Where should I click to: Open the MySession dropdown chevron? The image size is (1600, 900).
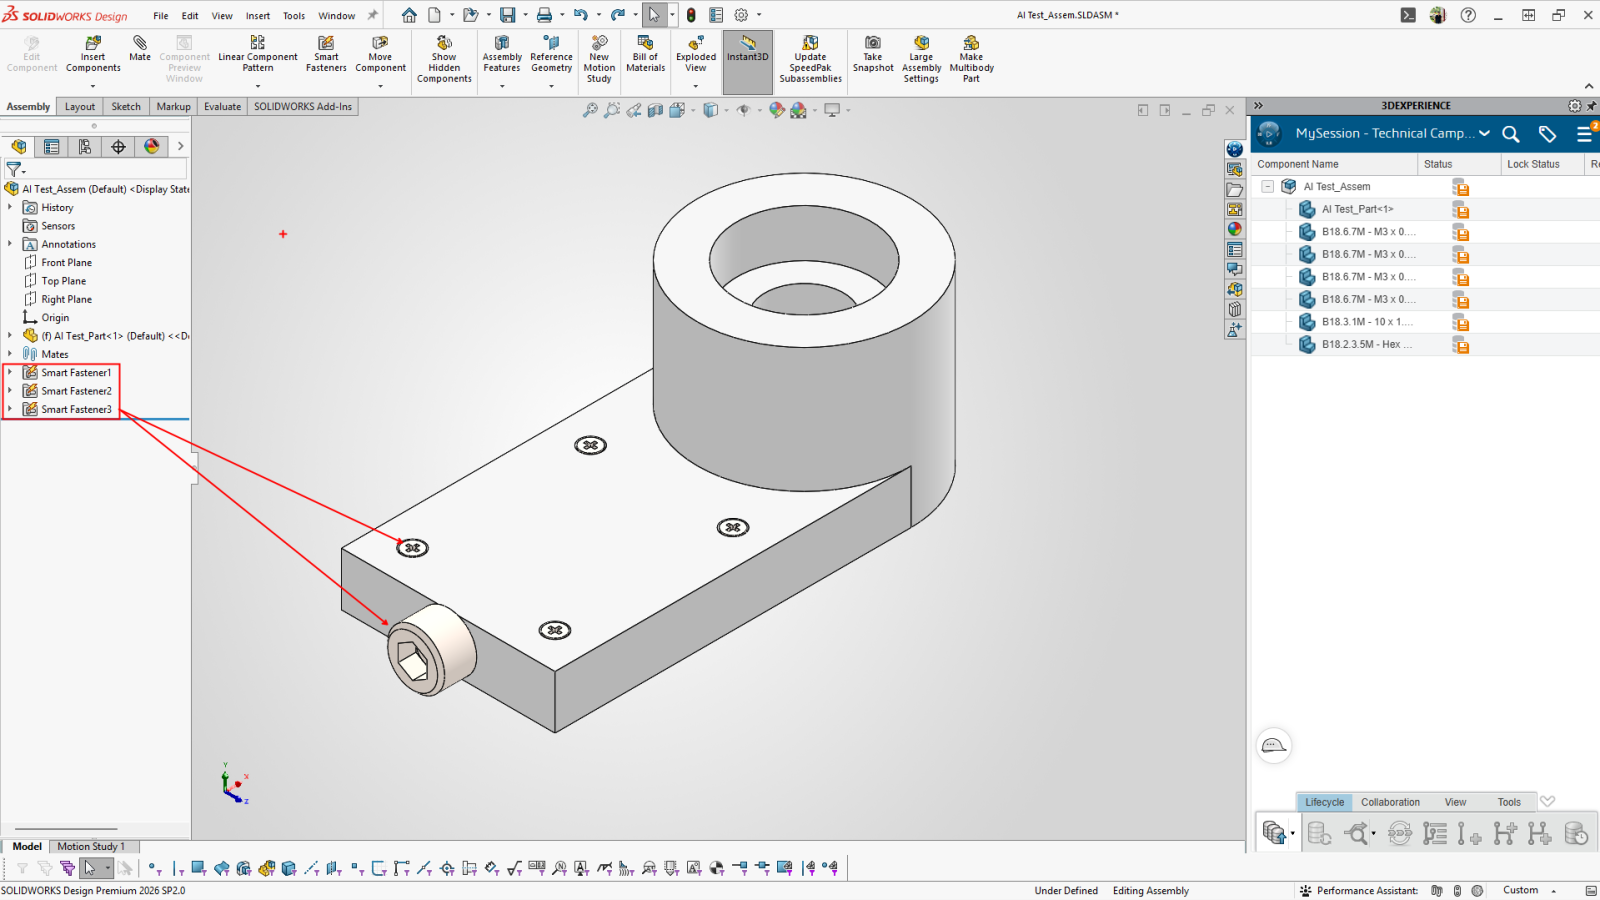pyautogui.click(x=1484, y=134)
